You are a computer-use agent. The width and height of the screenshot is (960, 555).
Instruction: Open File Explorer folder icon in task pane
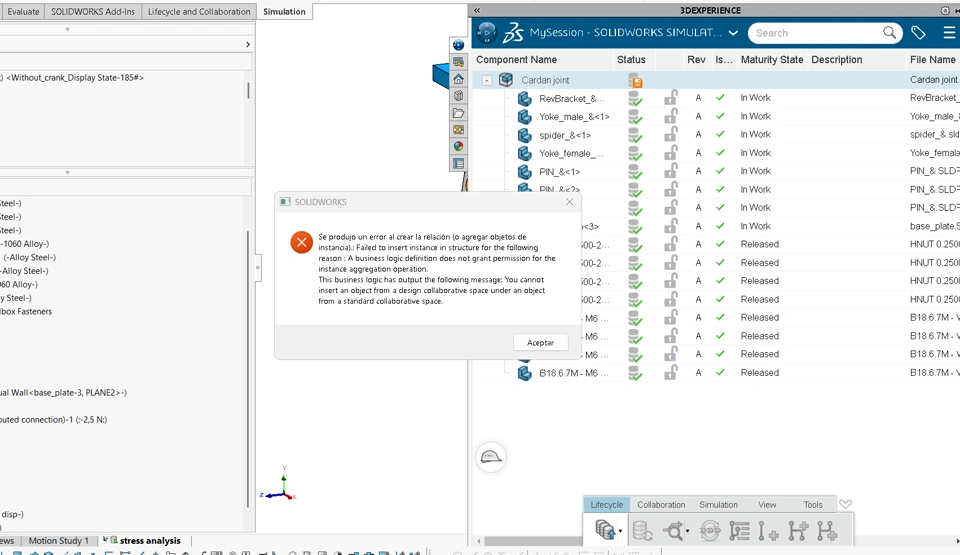coord(458,113)
